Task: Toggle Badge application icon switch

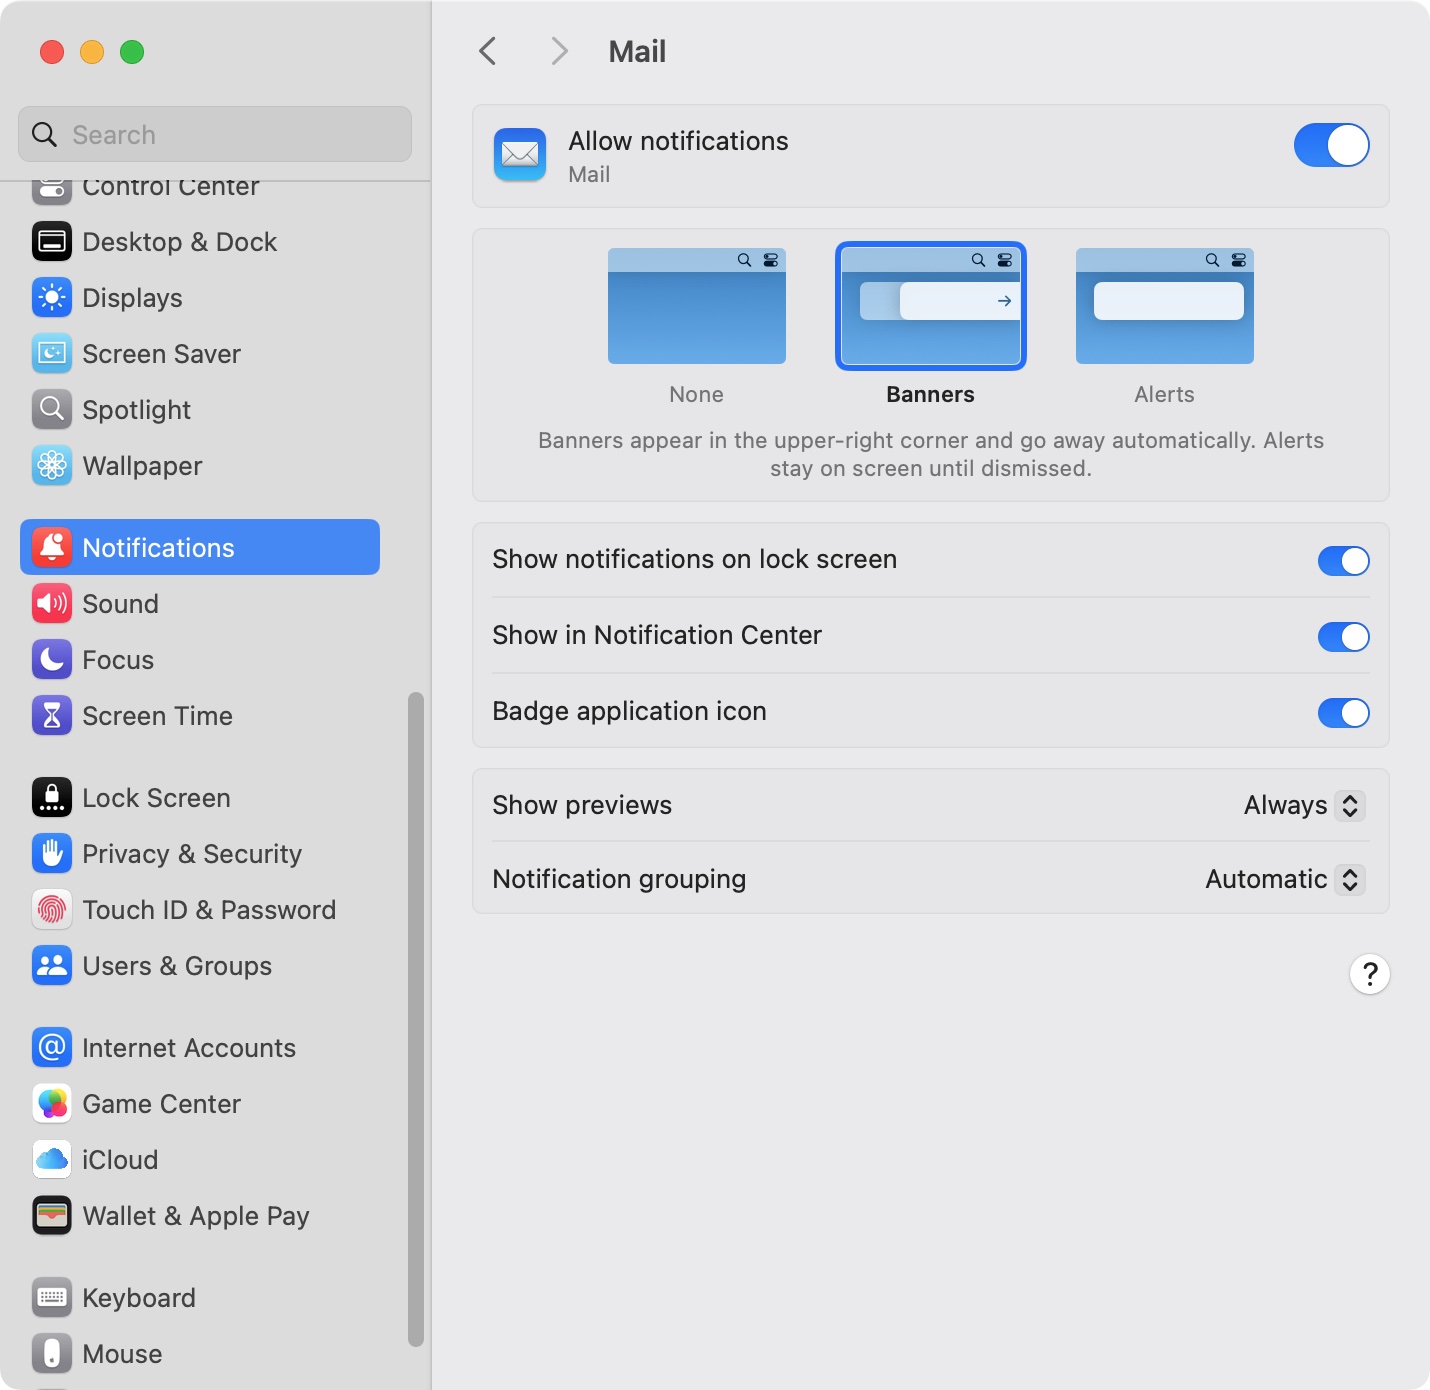Action: click(x=1342, y=713)
